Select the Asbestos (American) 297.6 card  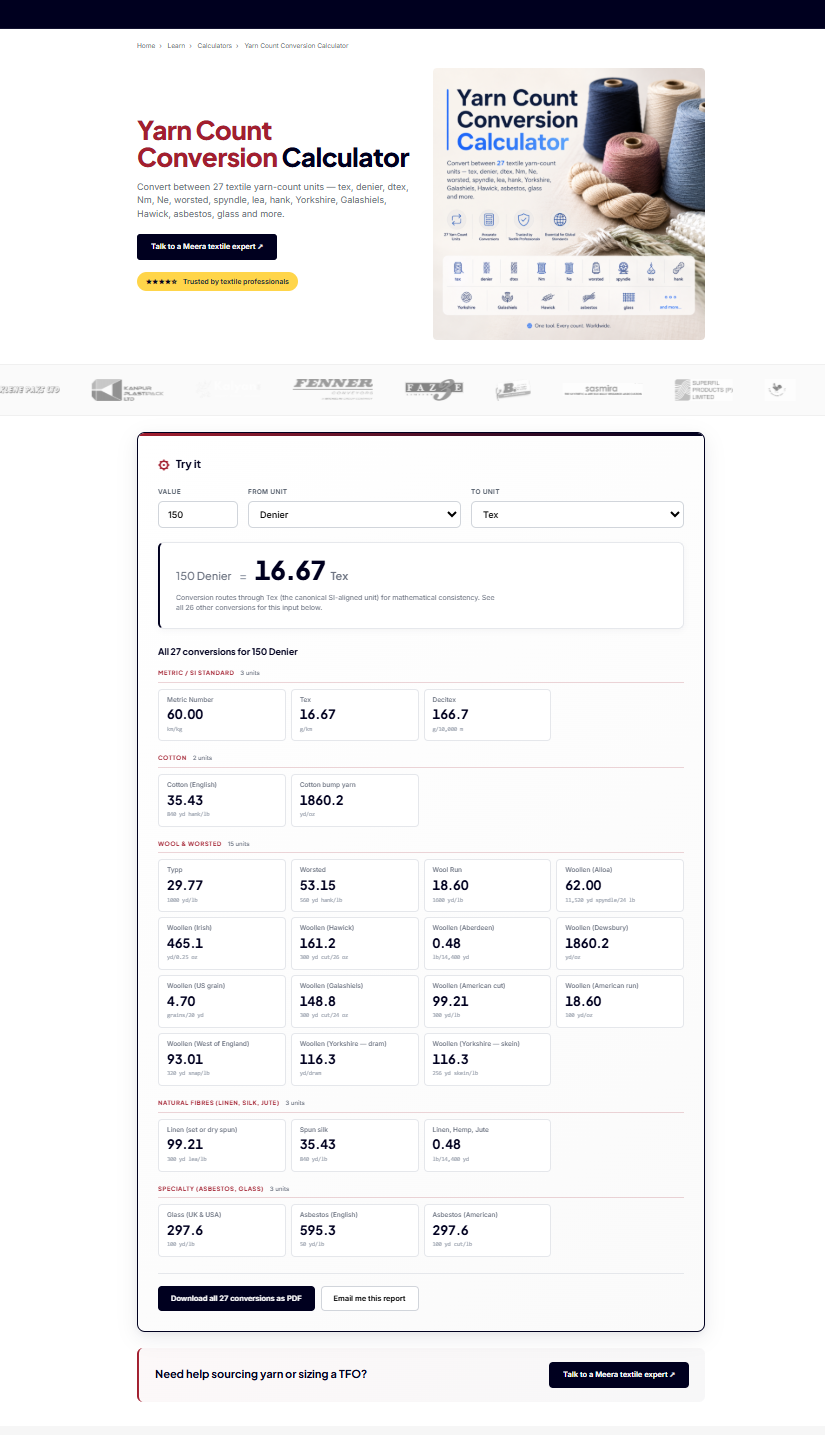coord(487,1230)
